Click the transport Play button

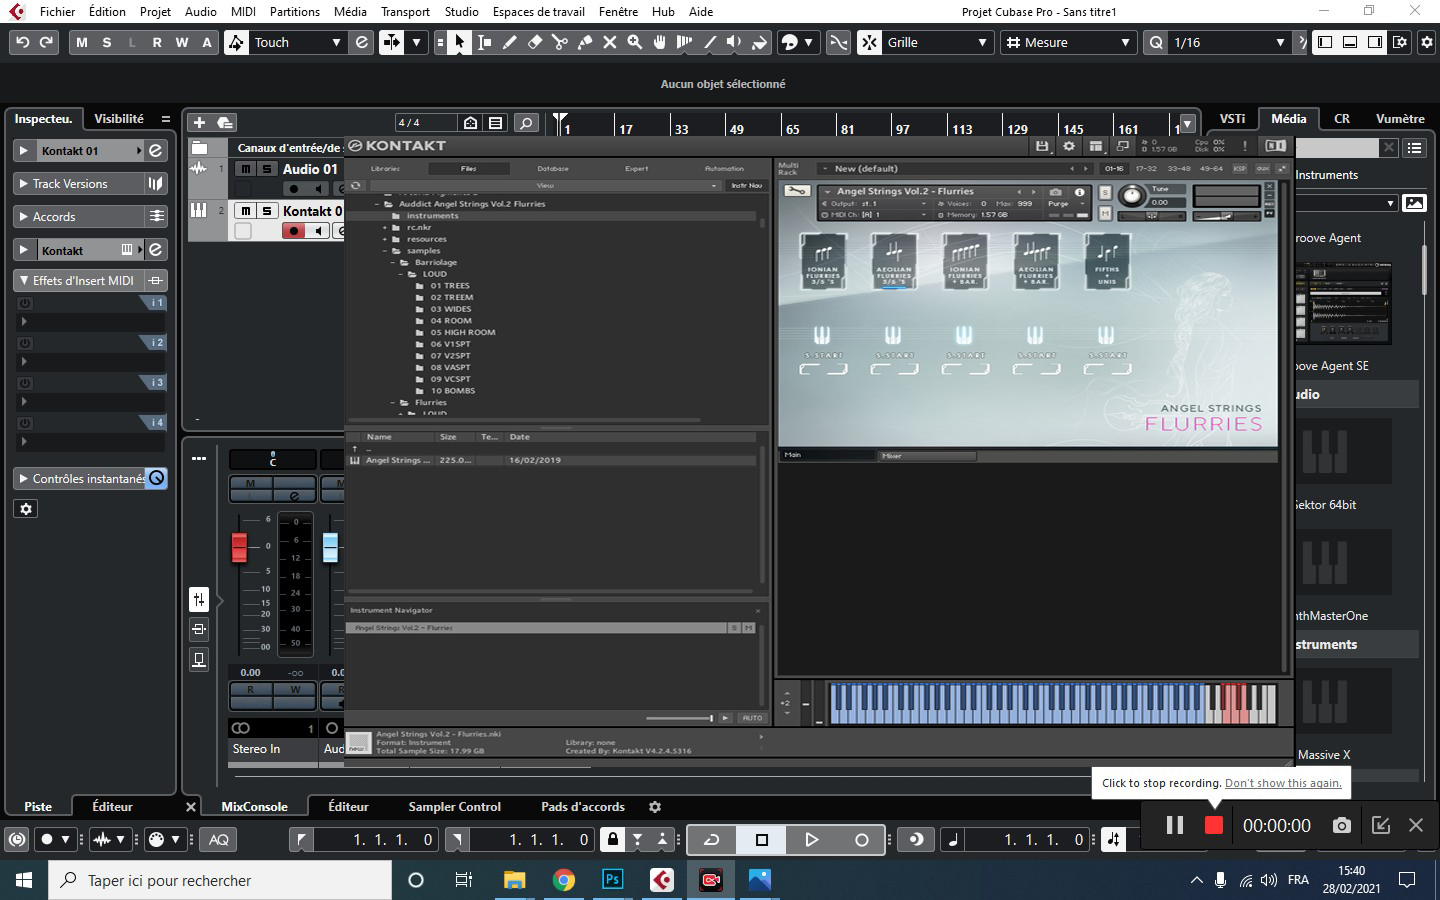click(811, 840)
